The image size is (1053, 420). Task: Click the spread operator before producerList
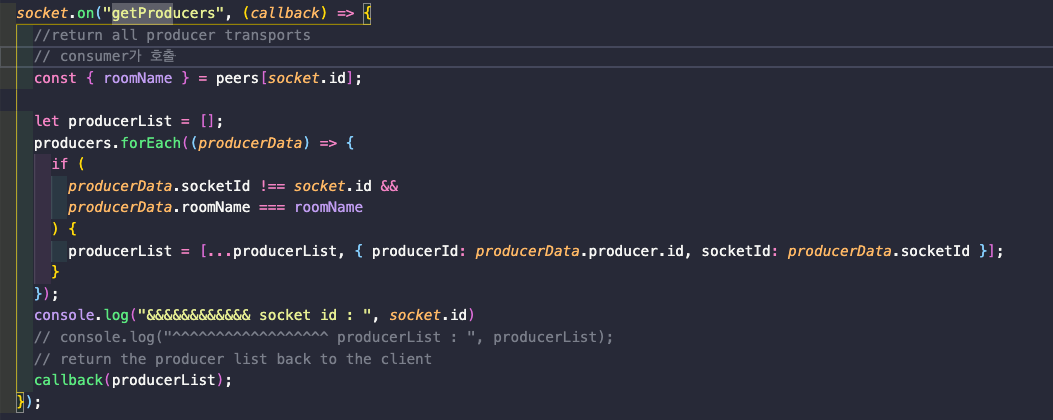220,251
